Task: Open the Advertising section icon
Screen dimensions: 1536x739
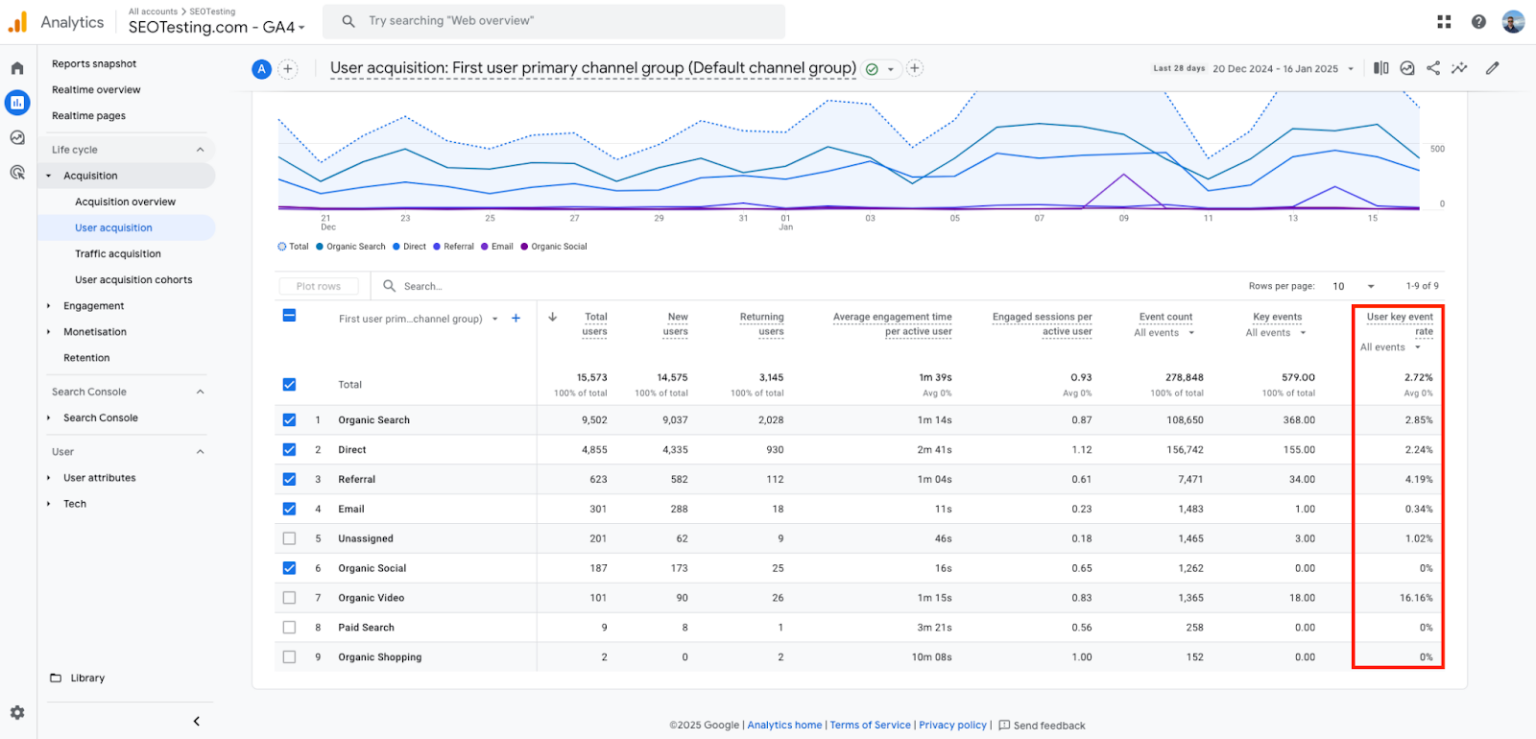Action: pos(17,172)
